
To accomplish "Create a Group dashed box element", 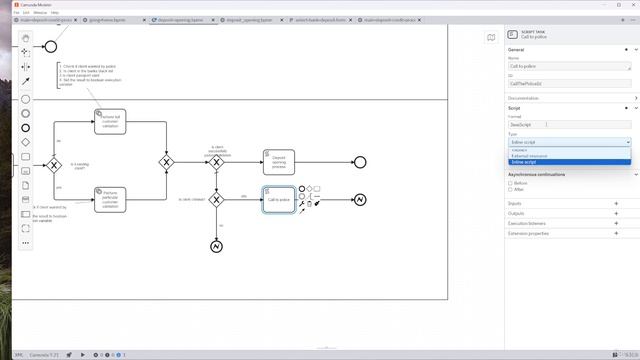I will click(x=25, y=229).
